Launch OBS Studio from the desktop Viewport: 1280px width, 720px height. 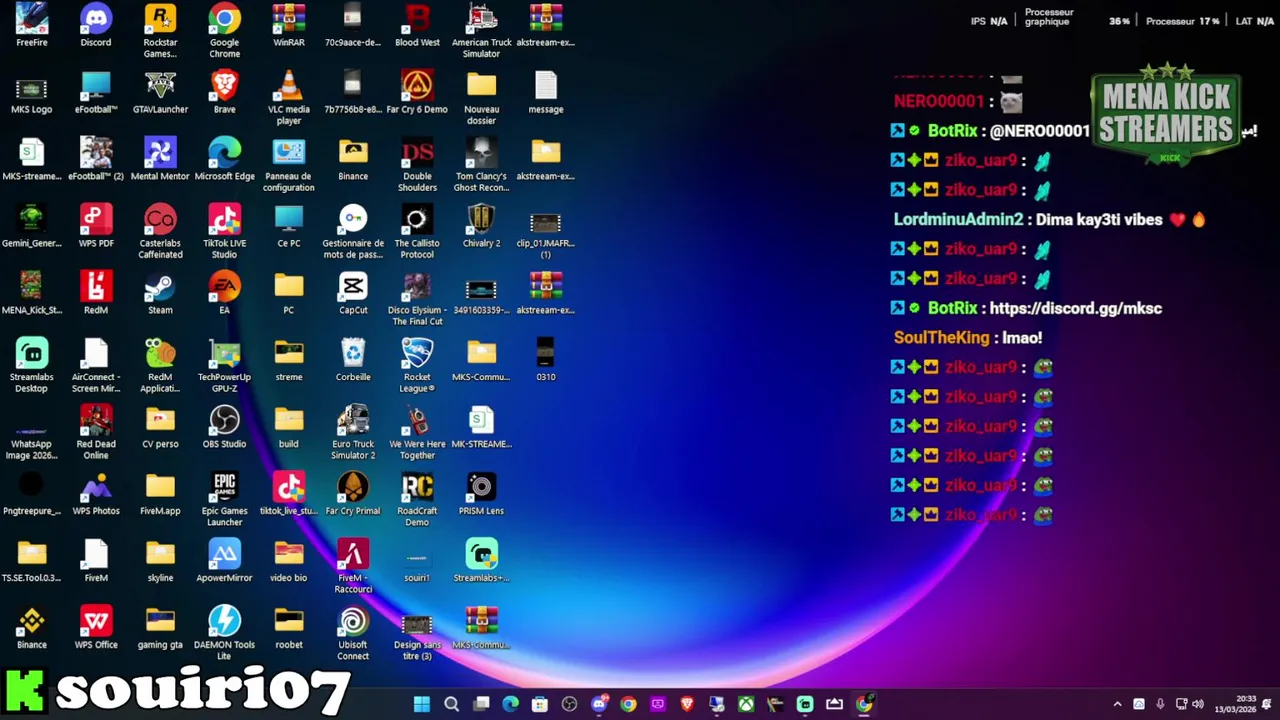224,427
